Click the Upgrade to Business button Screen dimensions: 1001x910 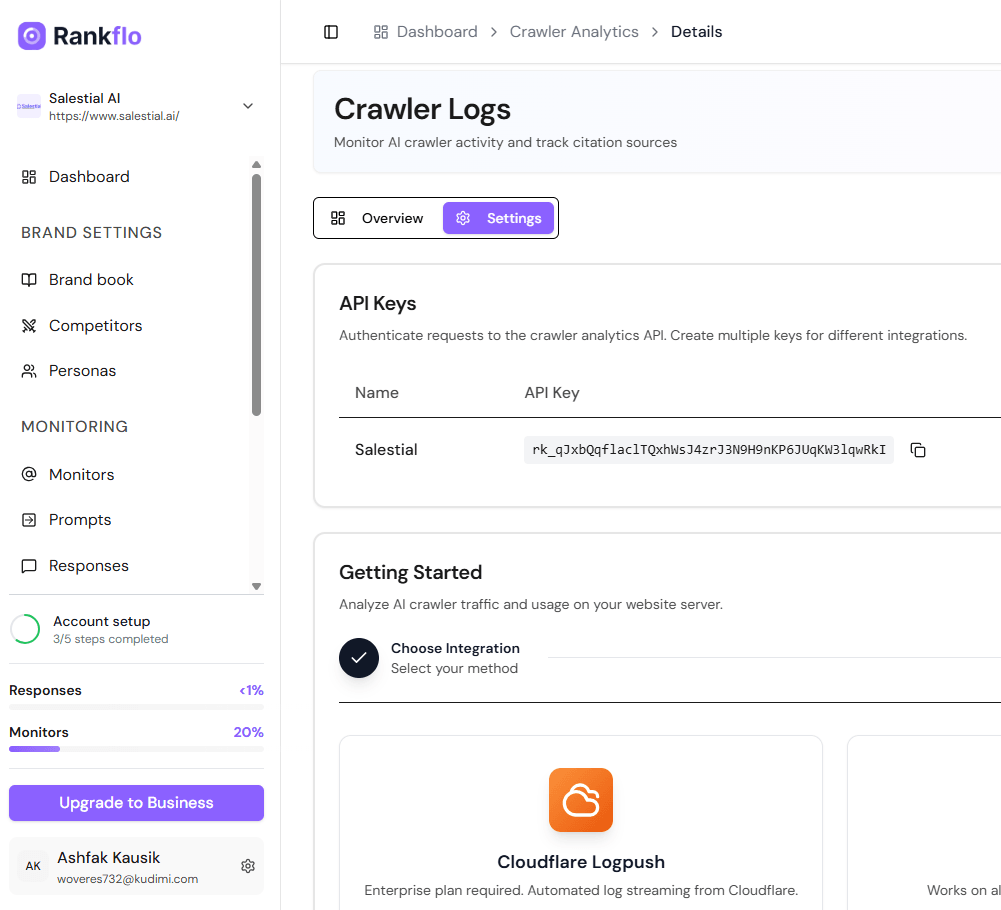(136, 802)
